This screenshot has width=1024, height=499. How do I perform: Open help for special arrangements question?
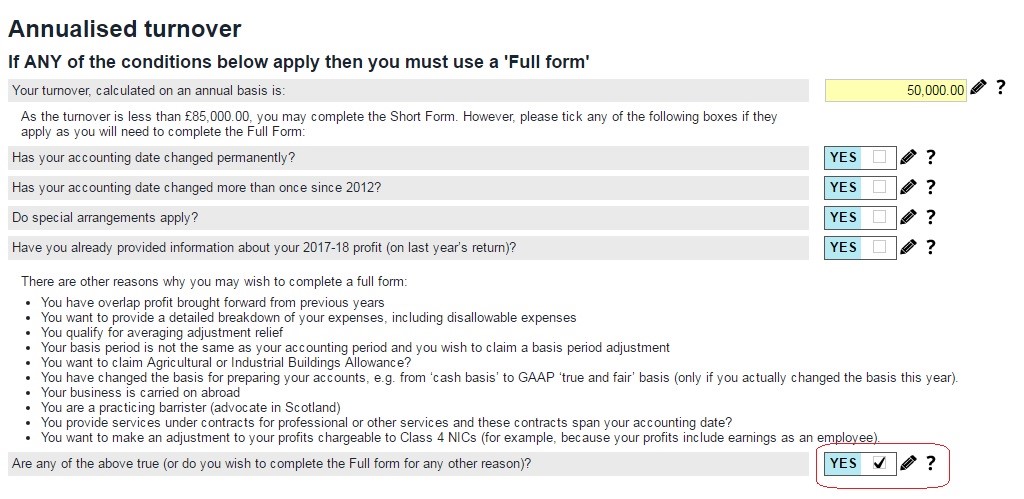pyautogui.click(x=930, y=217)
